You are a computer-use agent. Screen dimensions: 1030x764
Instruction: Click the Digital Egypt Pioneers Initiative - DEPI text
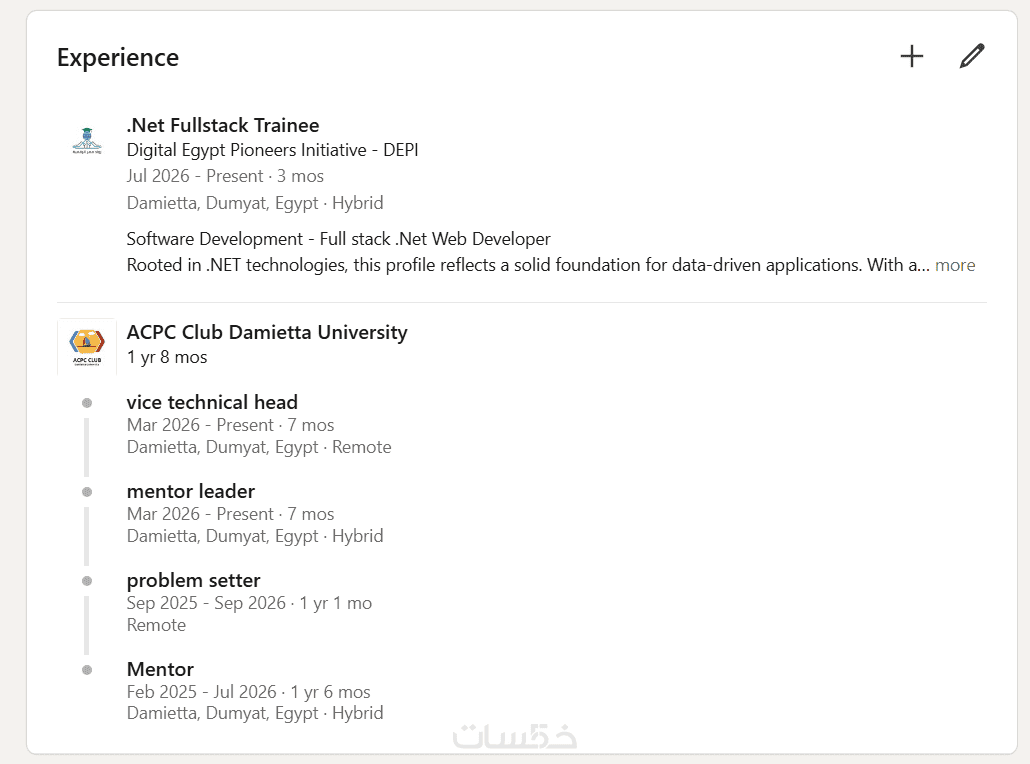tap(272, 150)
